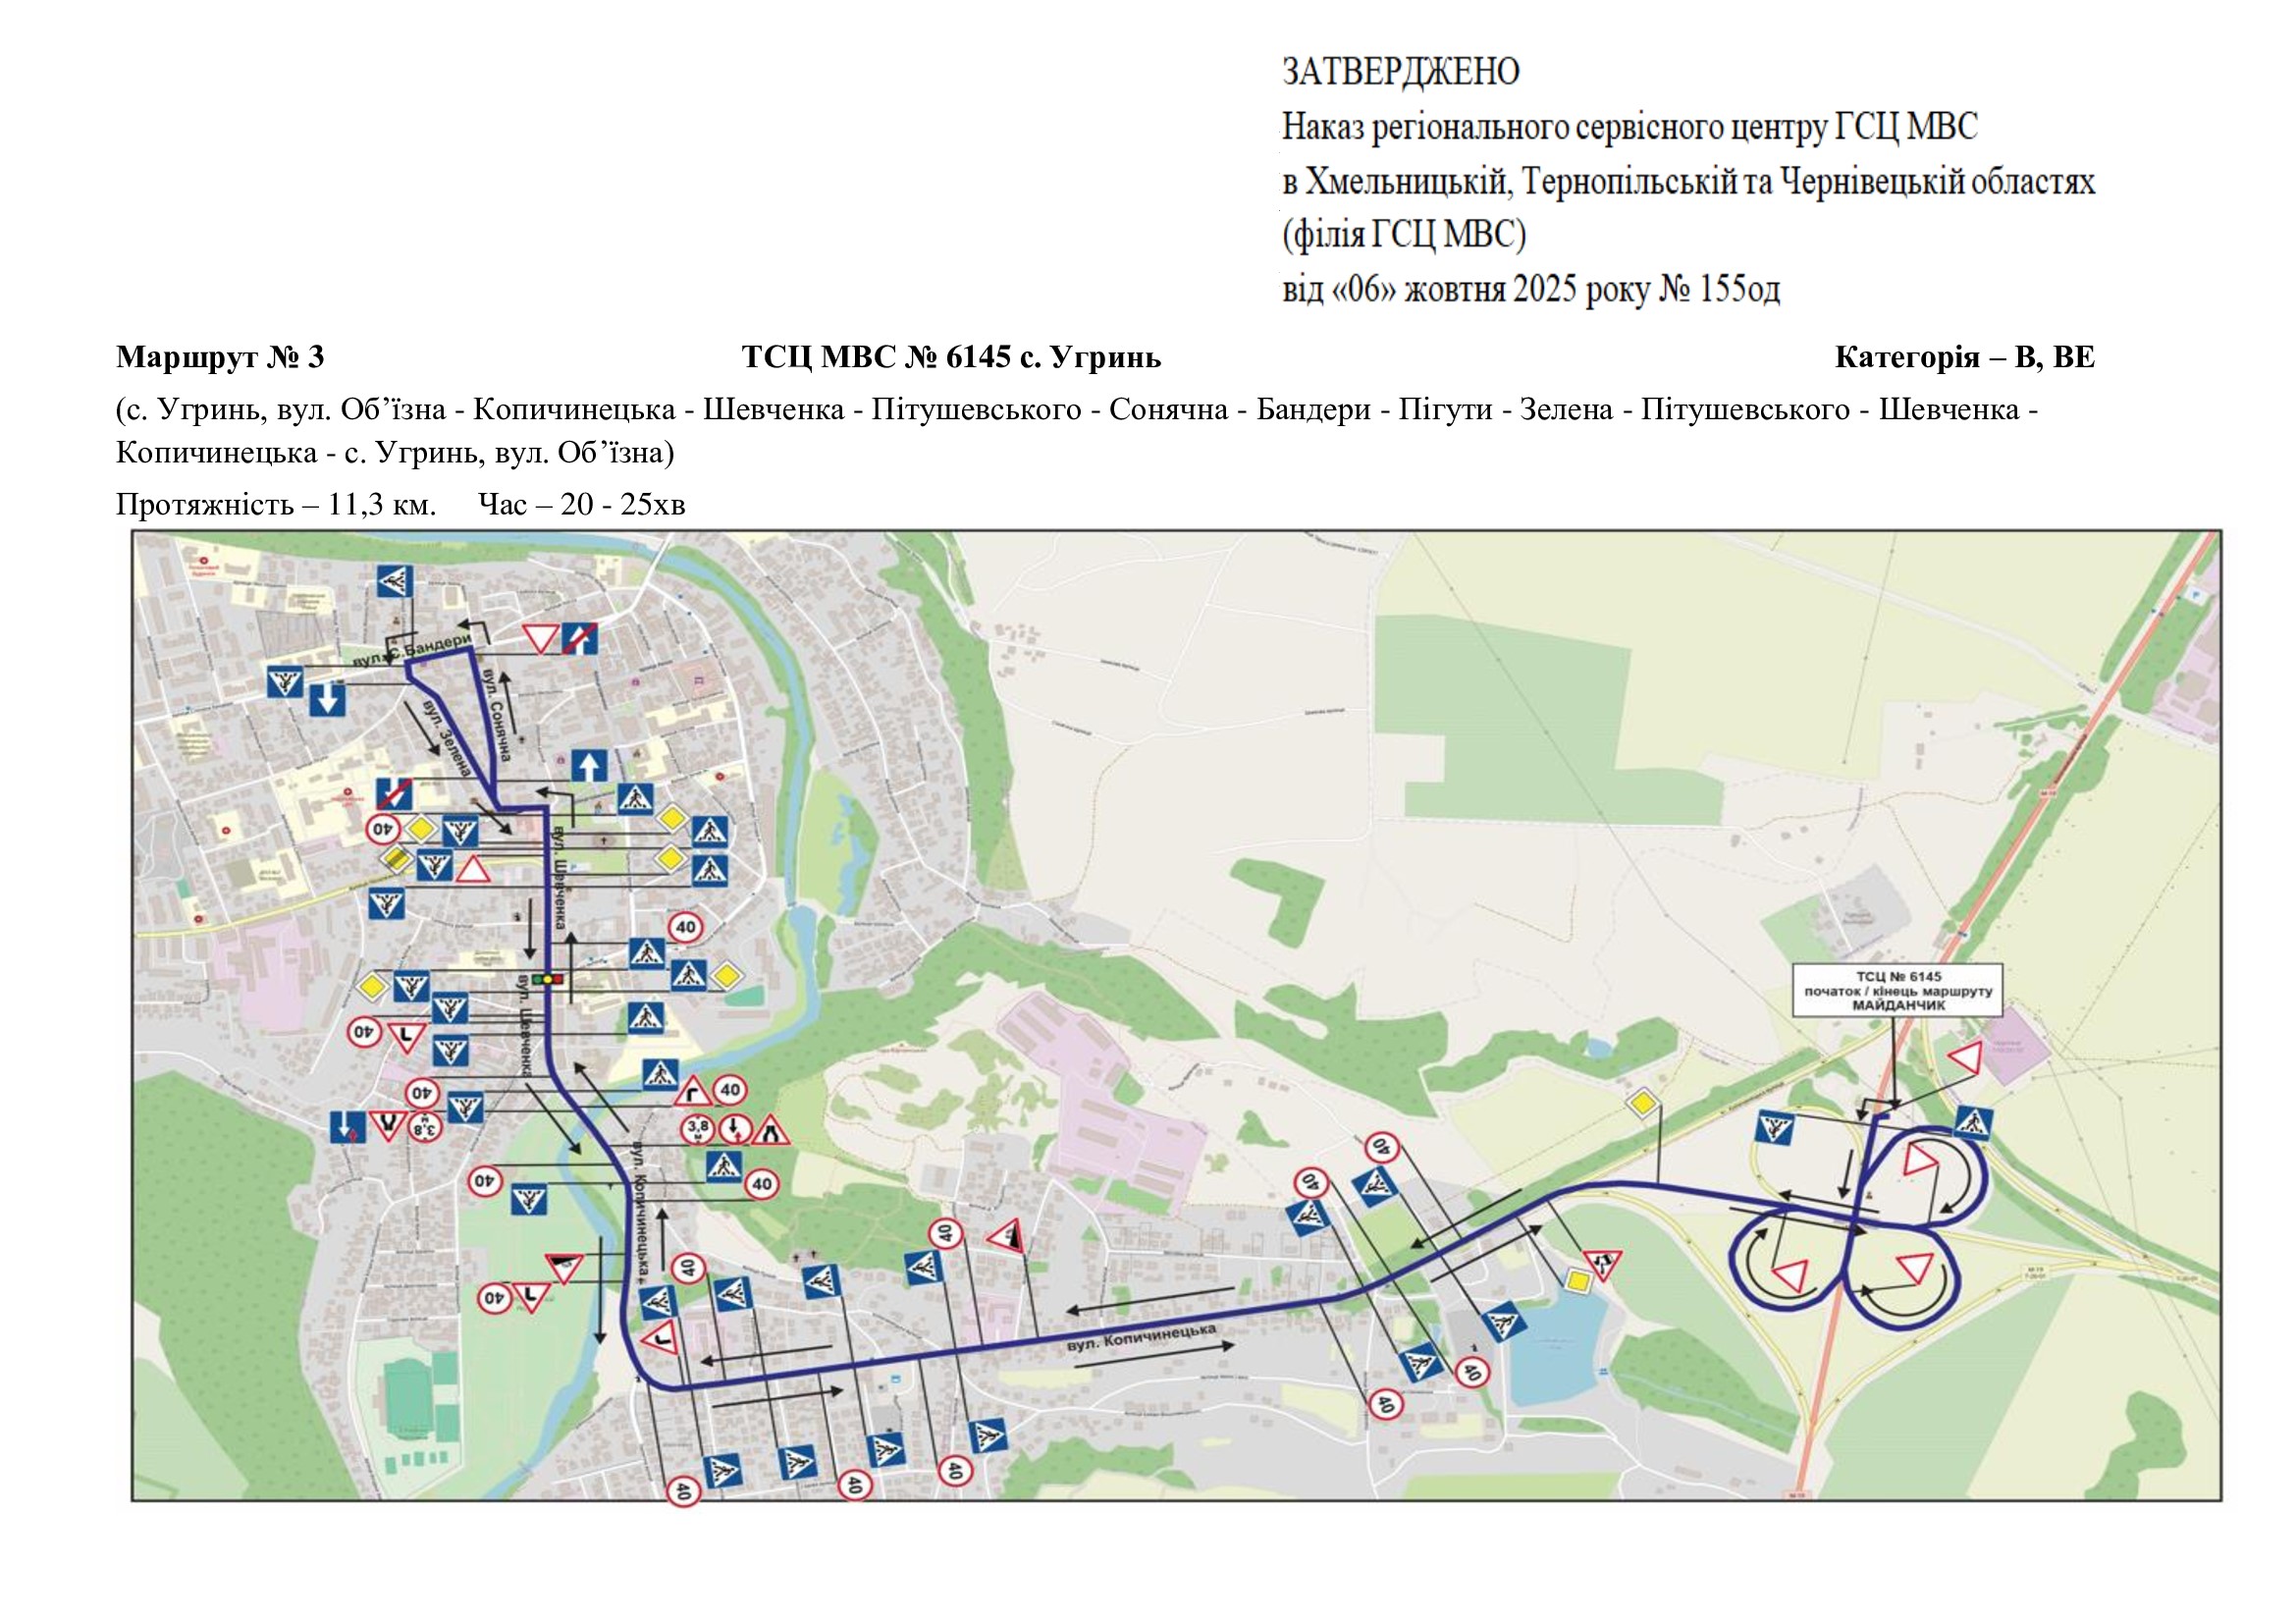Click the horizontal вул. Копичинецька street label
2296x1624 pixels.
[1141, 1337]
